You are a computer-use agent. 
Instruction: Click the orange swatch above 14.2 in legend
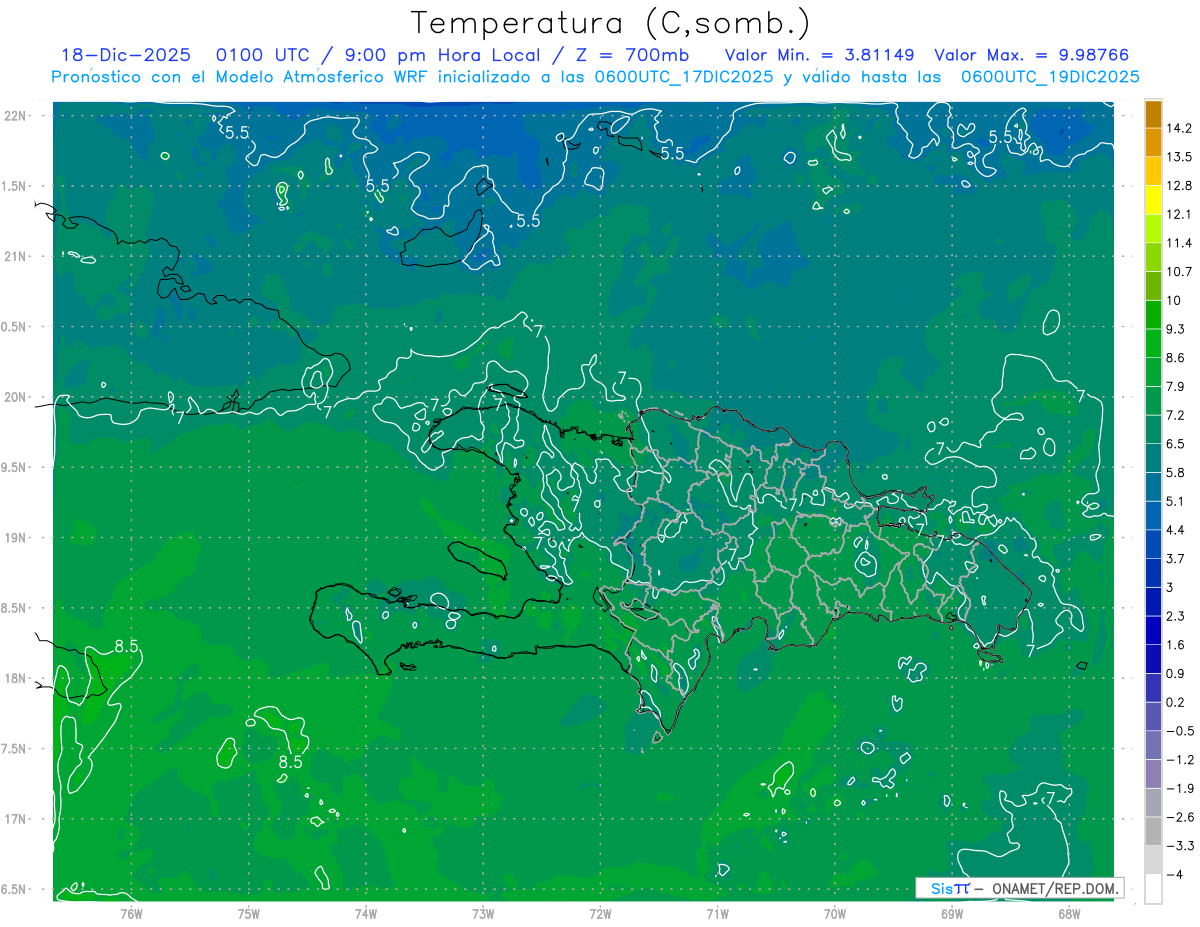point(1153,114)
